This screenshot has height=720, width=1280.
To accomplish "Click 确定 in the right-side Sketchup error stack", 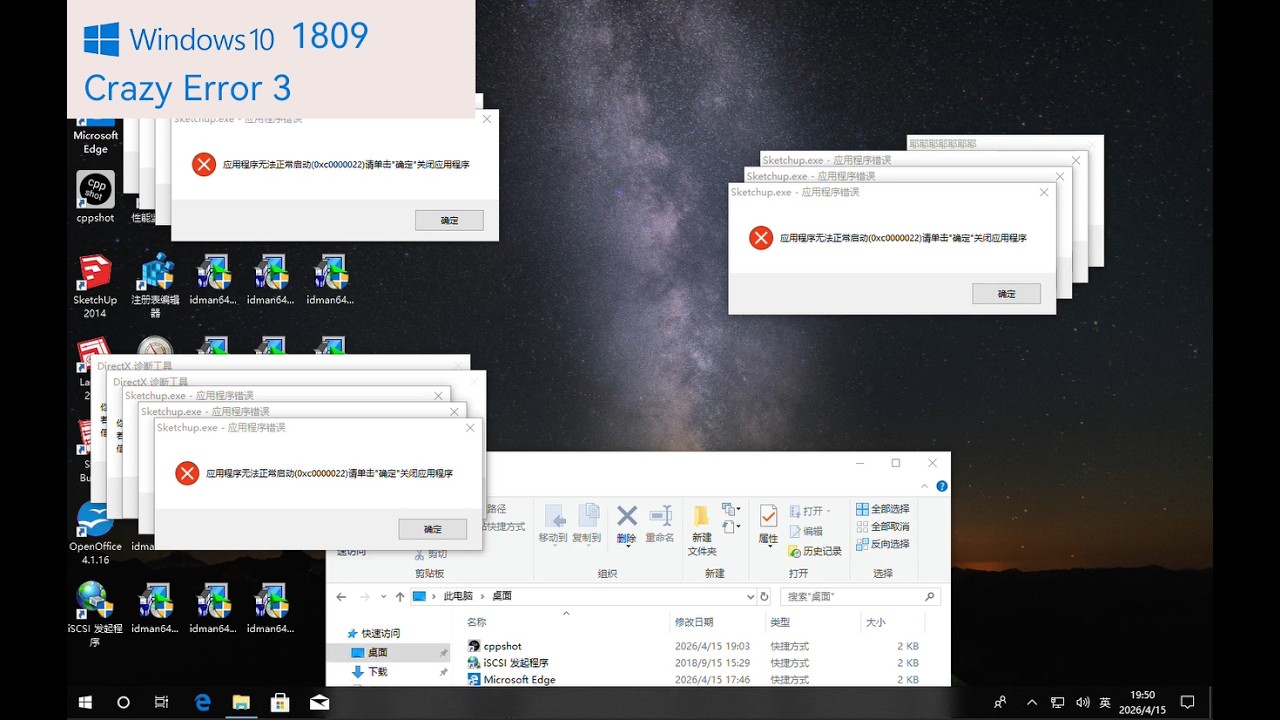I will pyautogui.click(x=1006, y=294).
